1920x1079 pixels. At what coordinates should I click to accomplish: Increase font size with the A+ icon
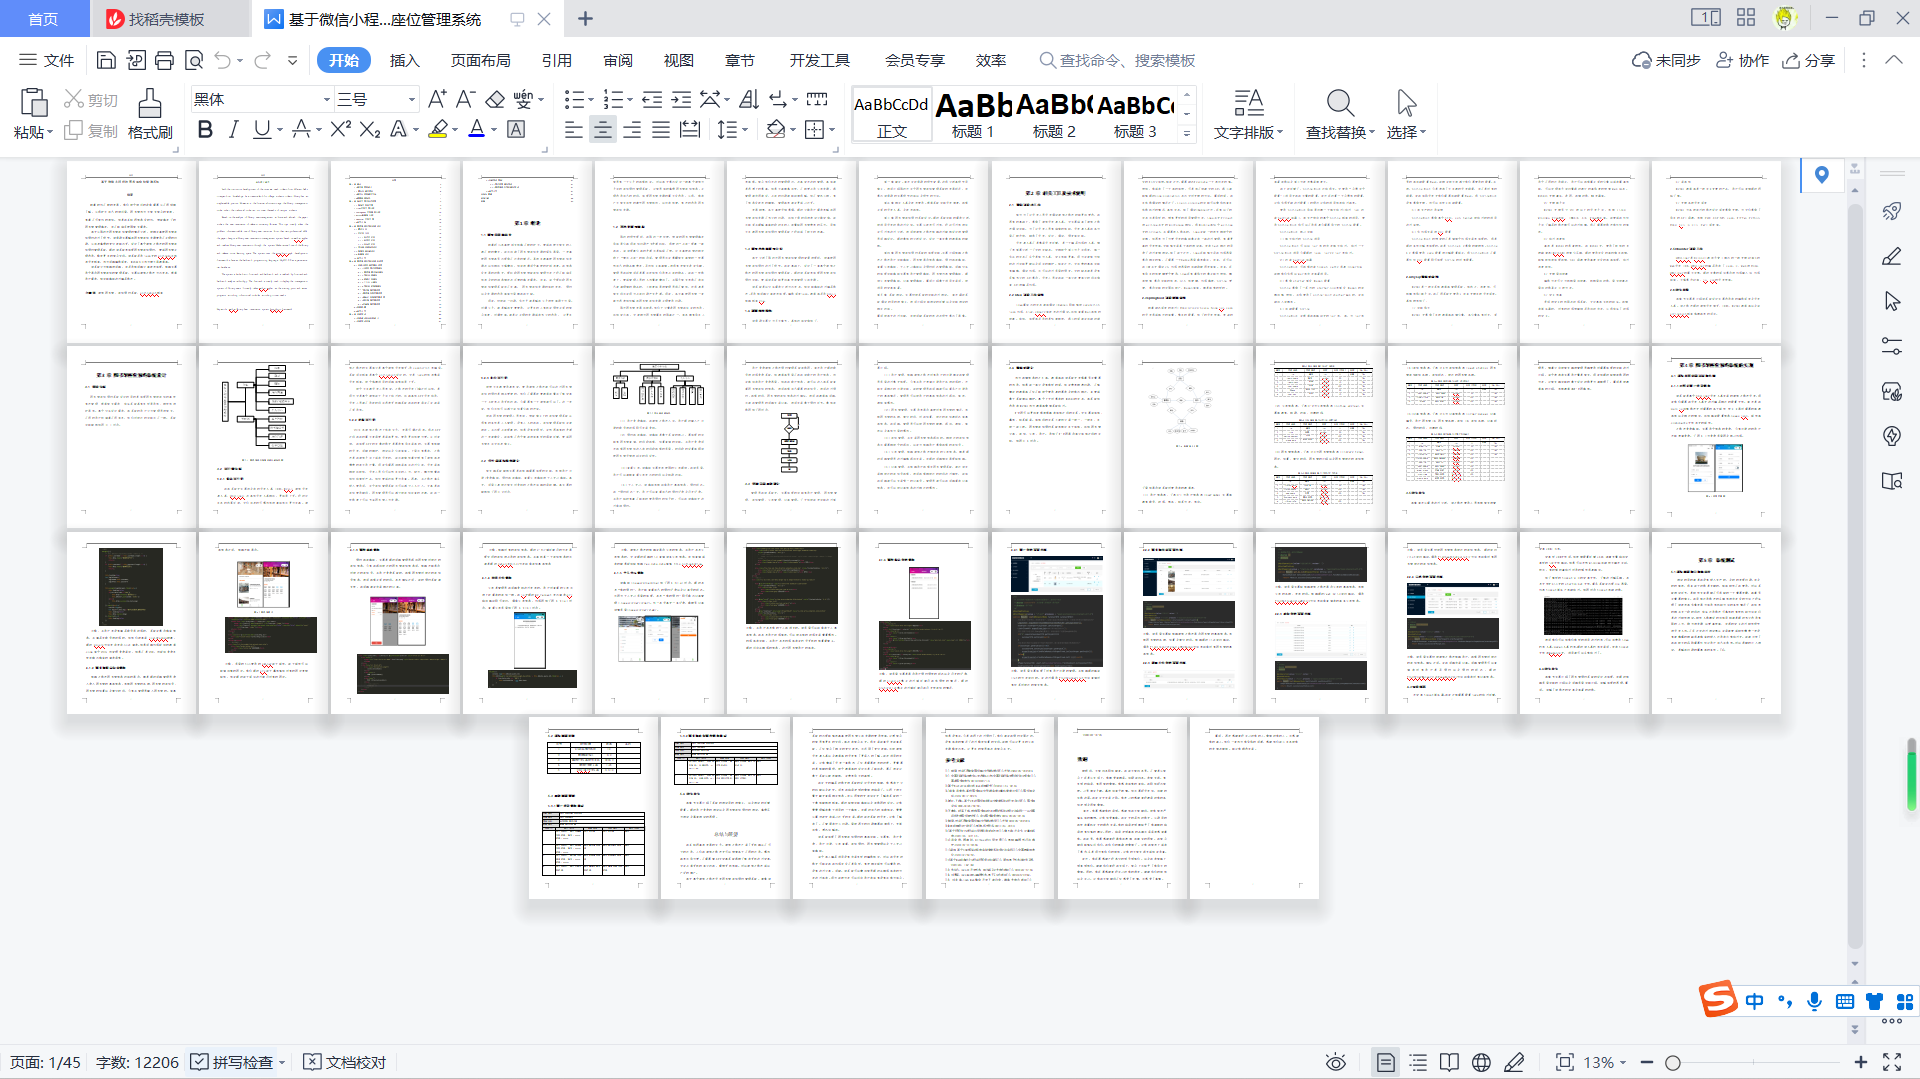[x=437, y=99]
